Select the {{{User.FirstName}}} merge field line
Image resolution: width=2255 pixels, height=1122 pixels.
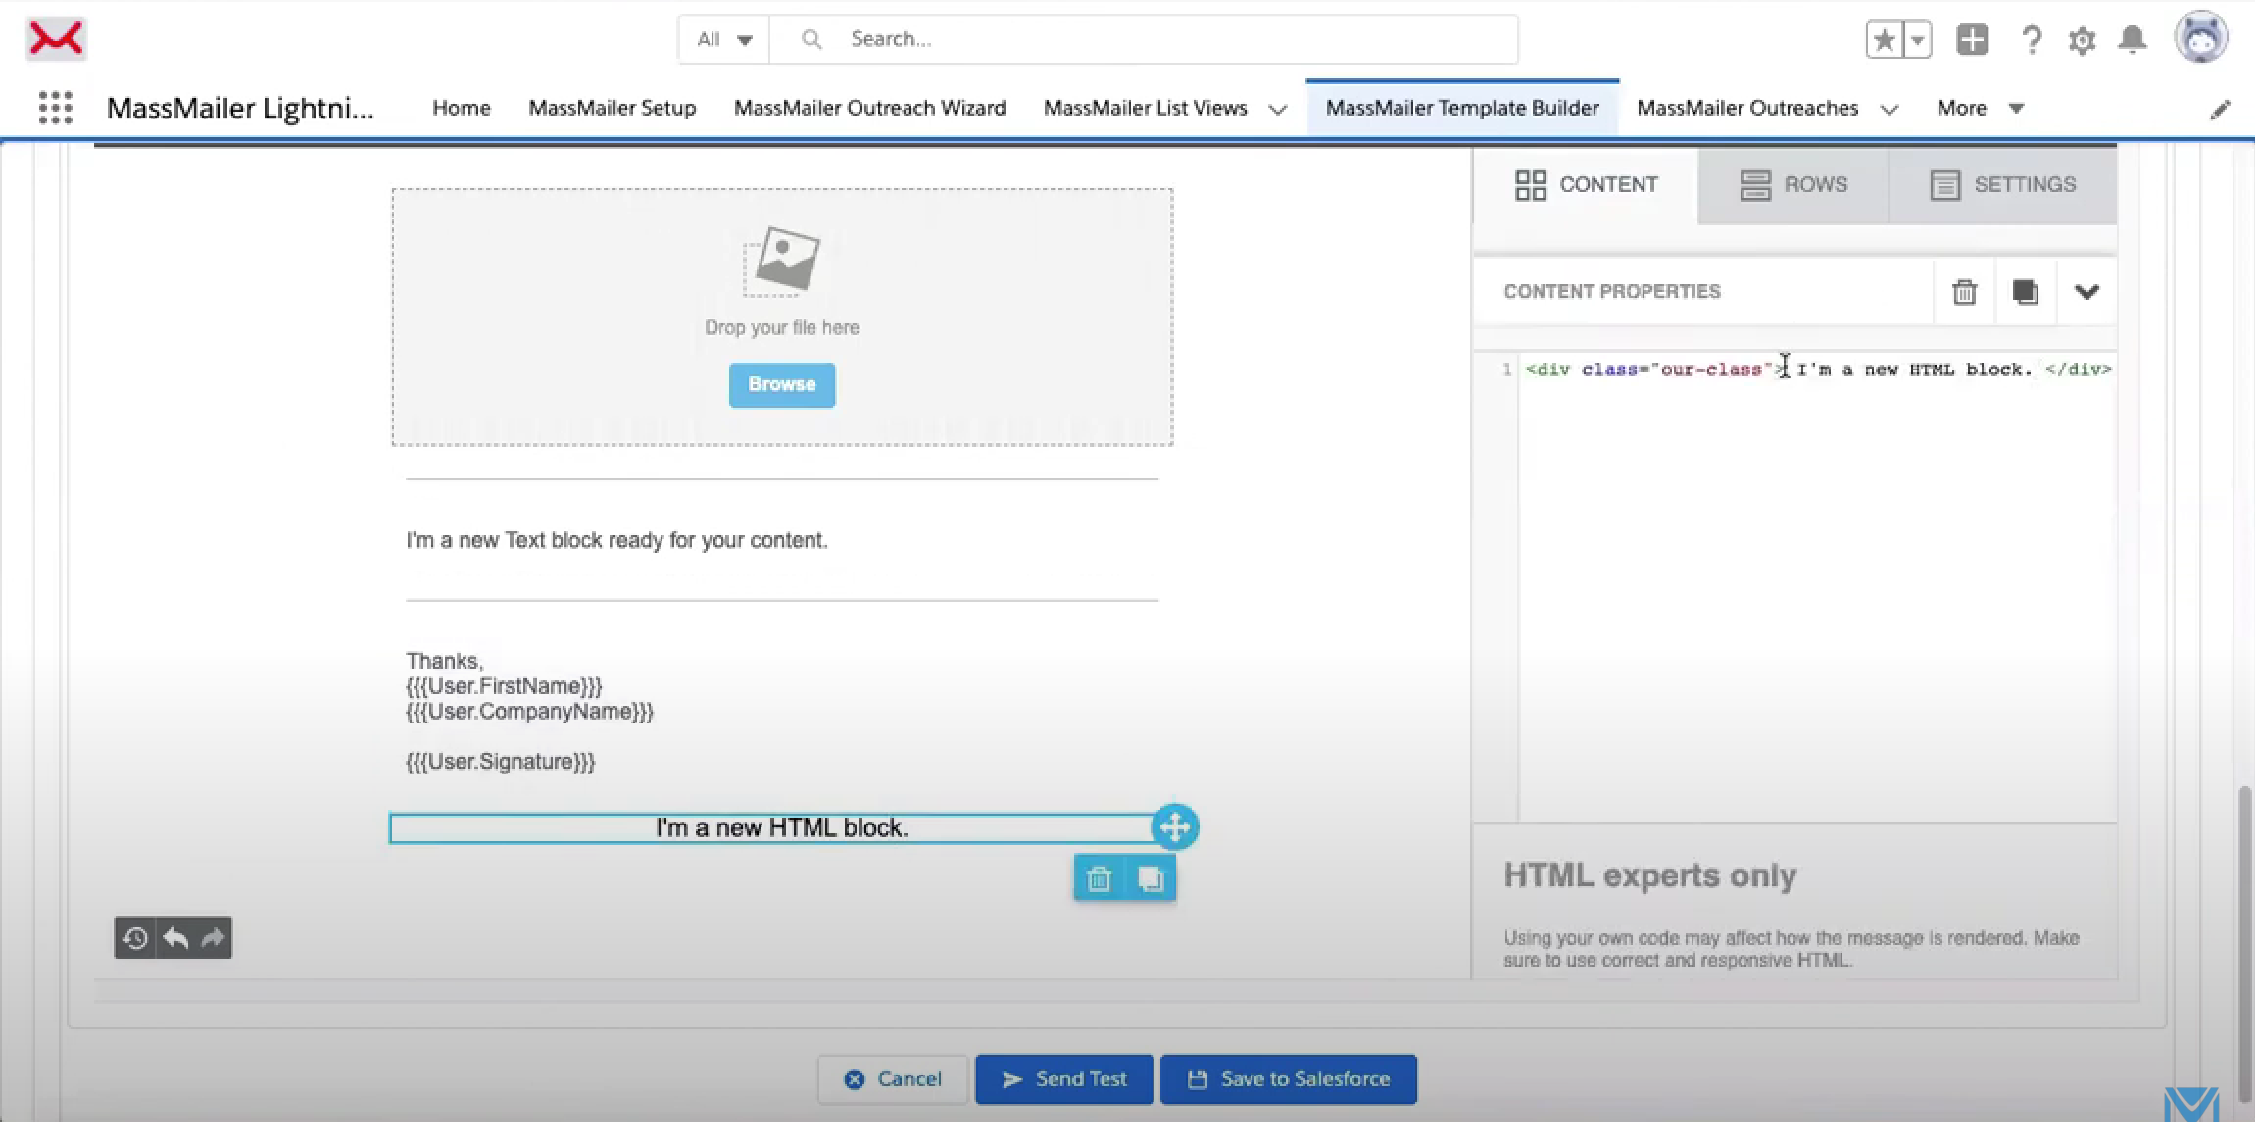(504, 686)
